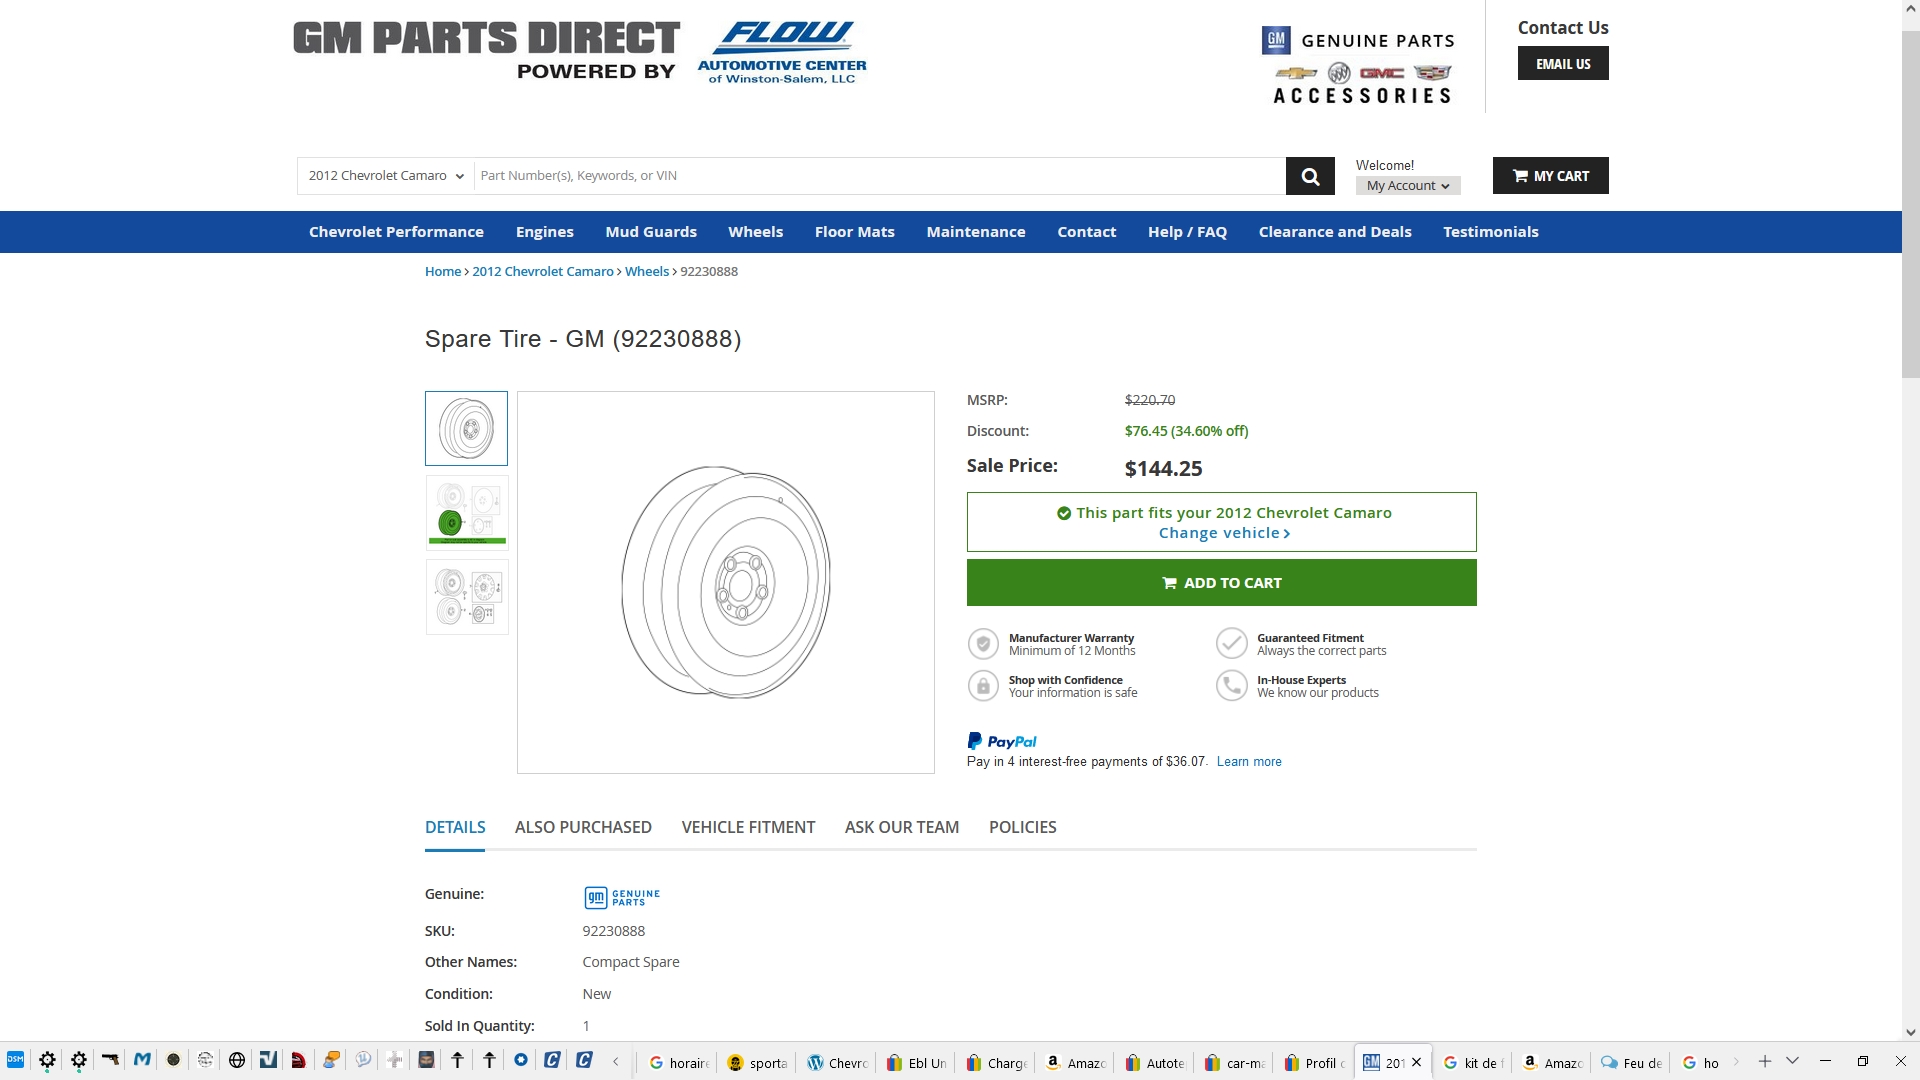Open the My Account dropdown

[1407, 186]
